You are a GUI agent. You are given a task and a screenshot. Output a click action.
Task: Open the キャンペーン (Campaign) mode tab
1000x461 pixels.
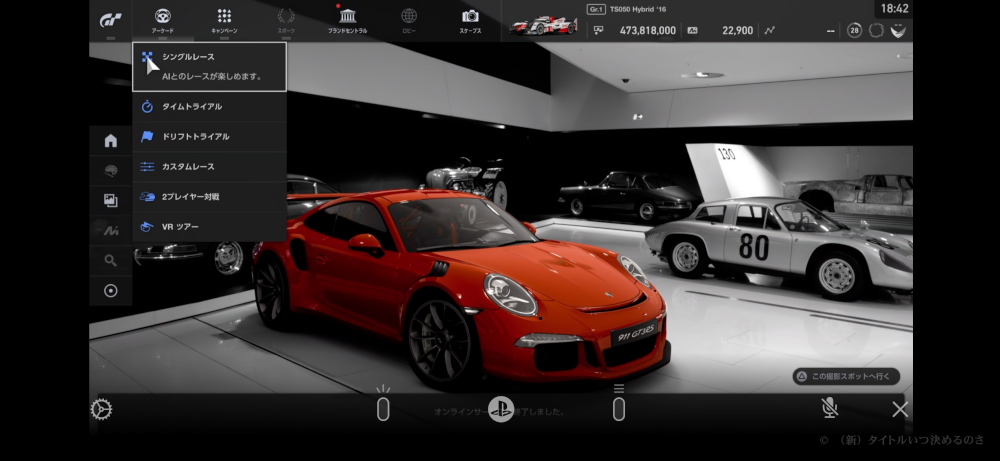click(224, 21)
